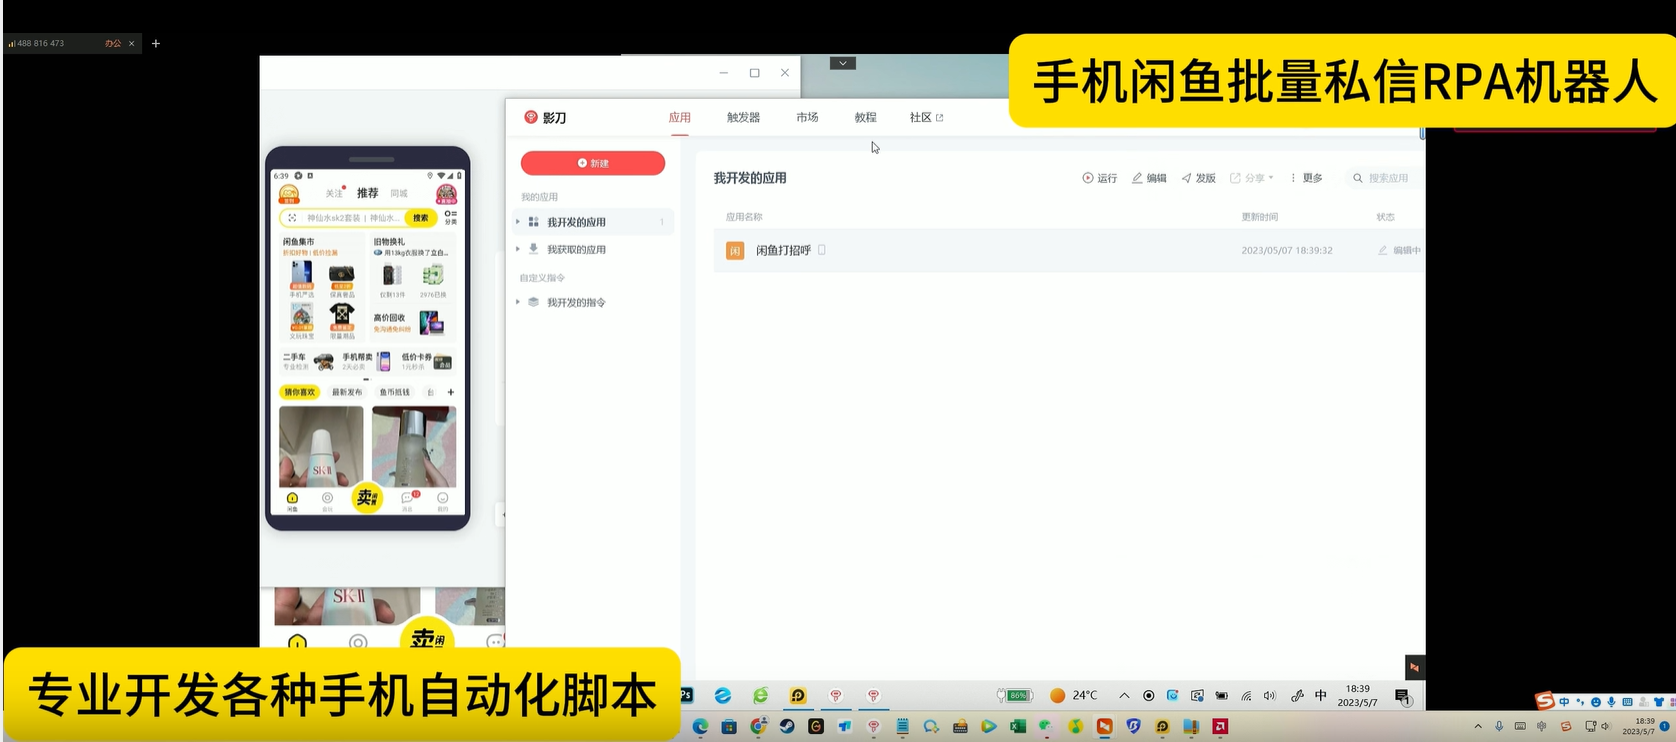
Task: Select the 闲鱼打招呼 app row
Action: click(1068, 250)
